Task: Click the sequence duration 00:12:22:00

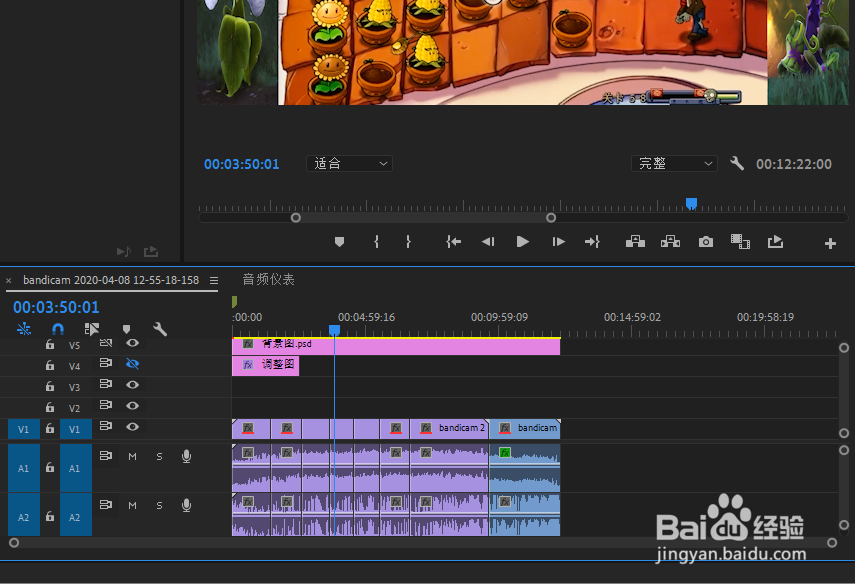Action: pos(794,164)
